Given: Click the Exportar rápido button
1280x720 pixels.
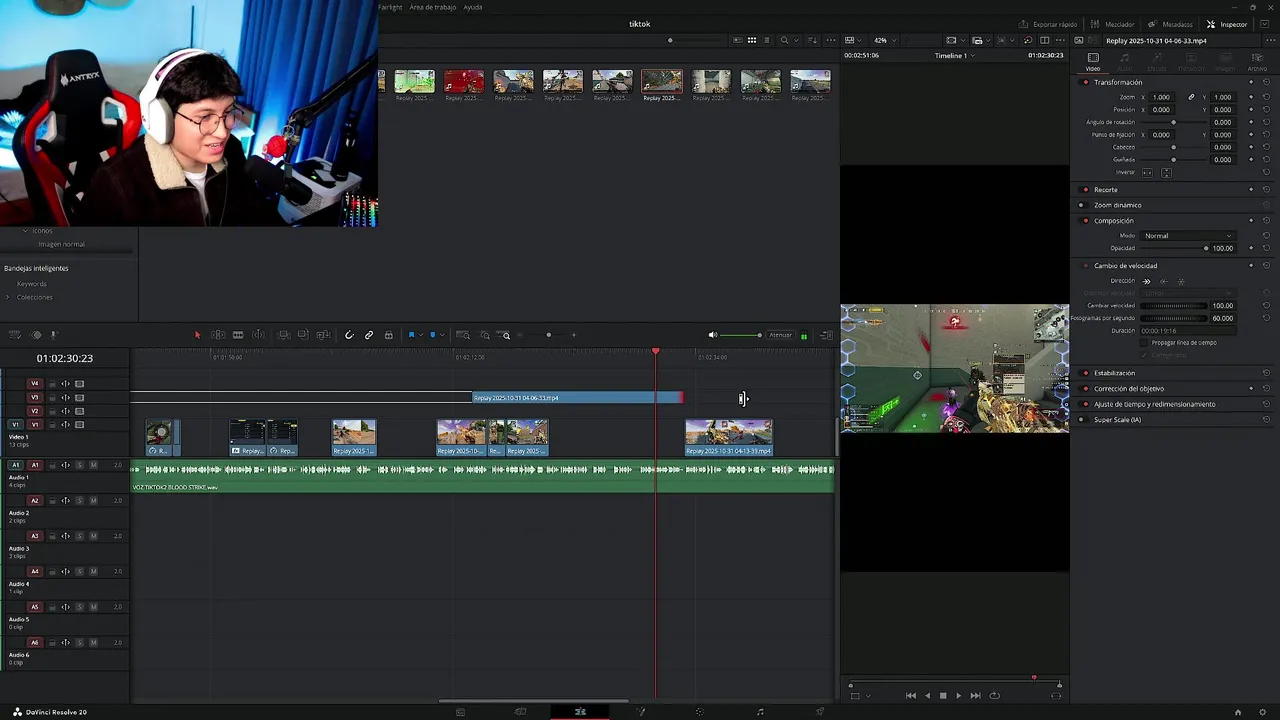Looking at the screenshot, I should pos(1048,24).
